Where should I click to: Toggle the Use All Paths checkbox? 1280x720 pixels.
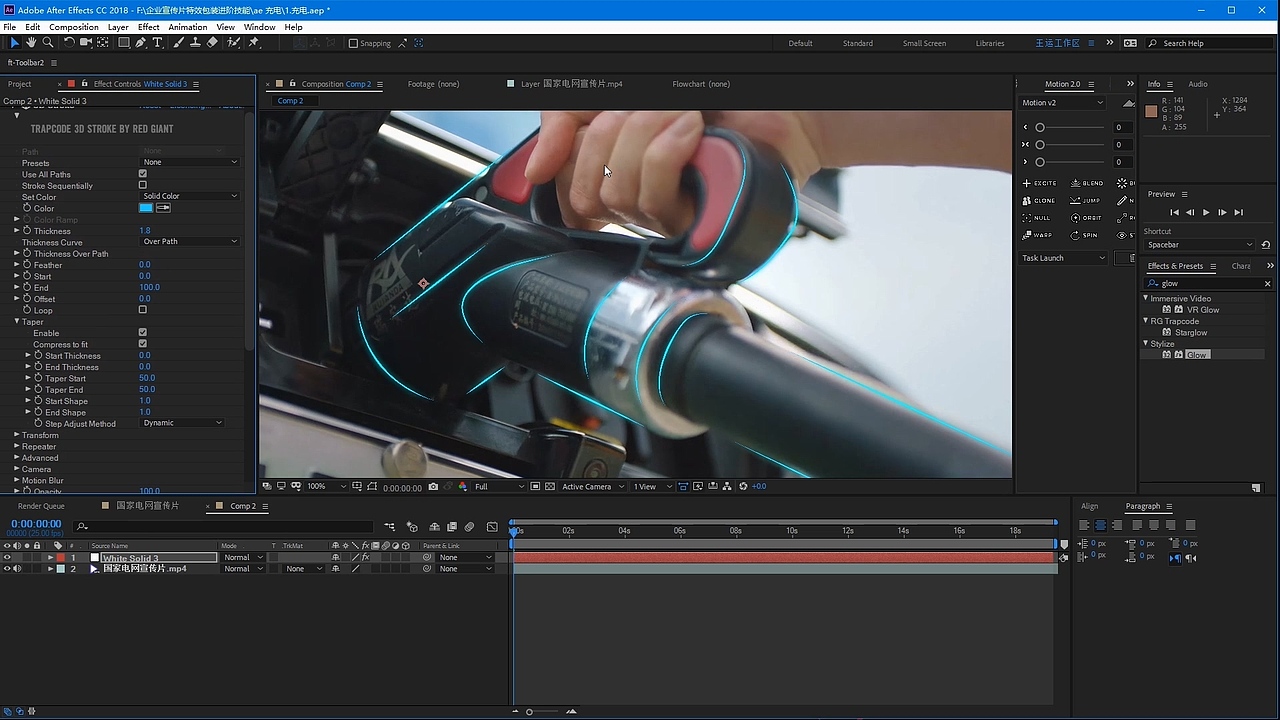[143, 174]
